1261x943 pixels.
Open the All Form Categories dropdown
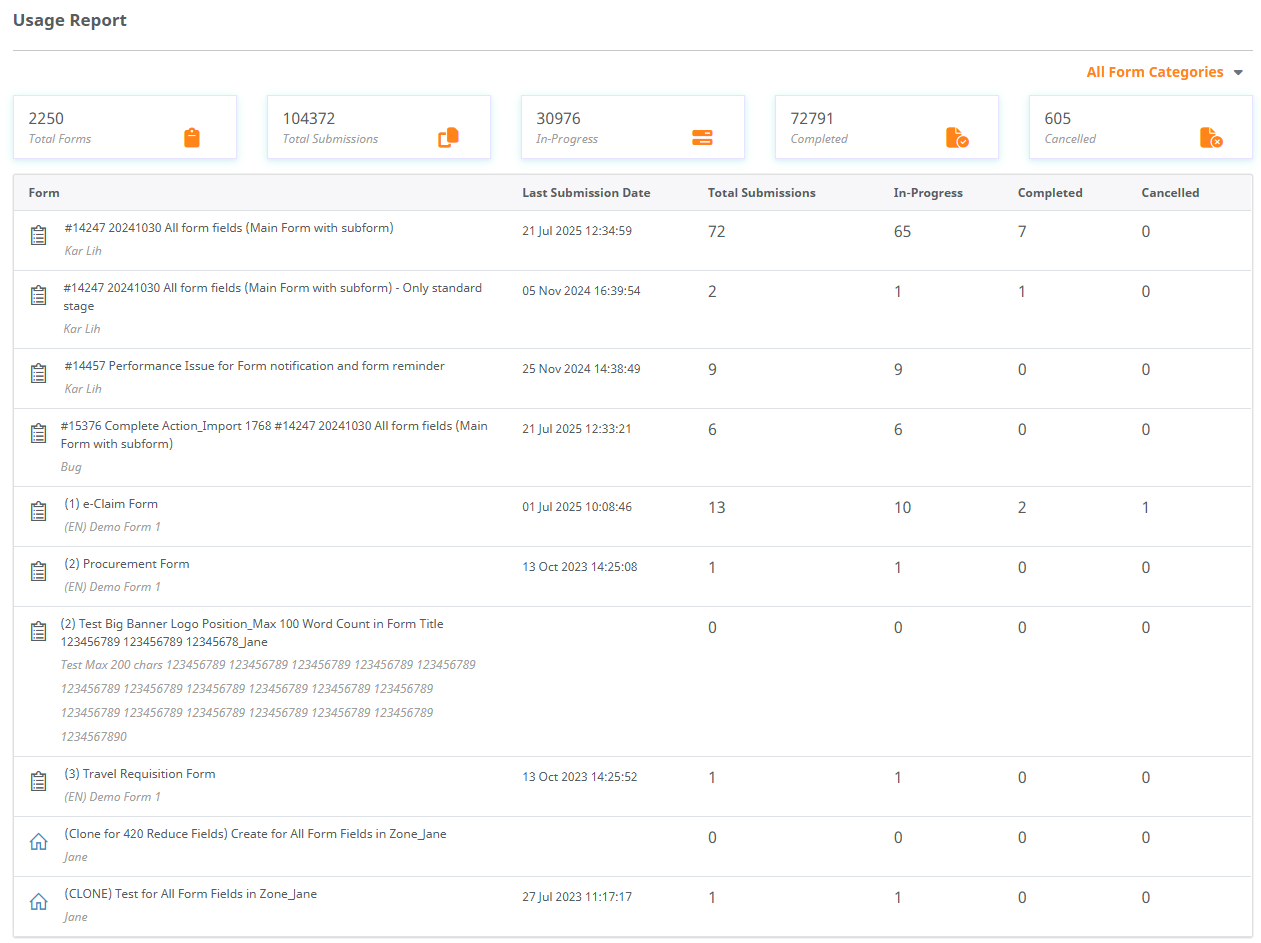(x=1164, y=72)
